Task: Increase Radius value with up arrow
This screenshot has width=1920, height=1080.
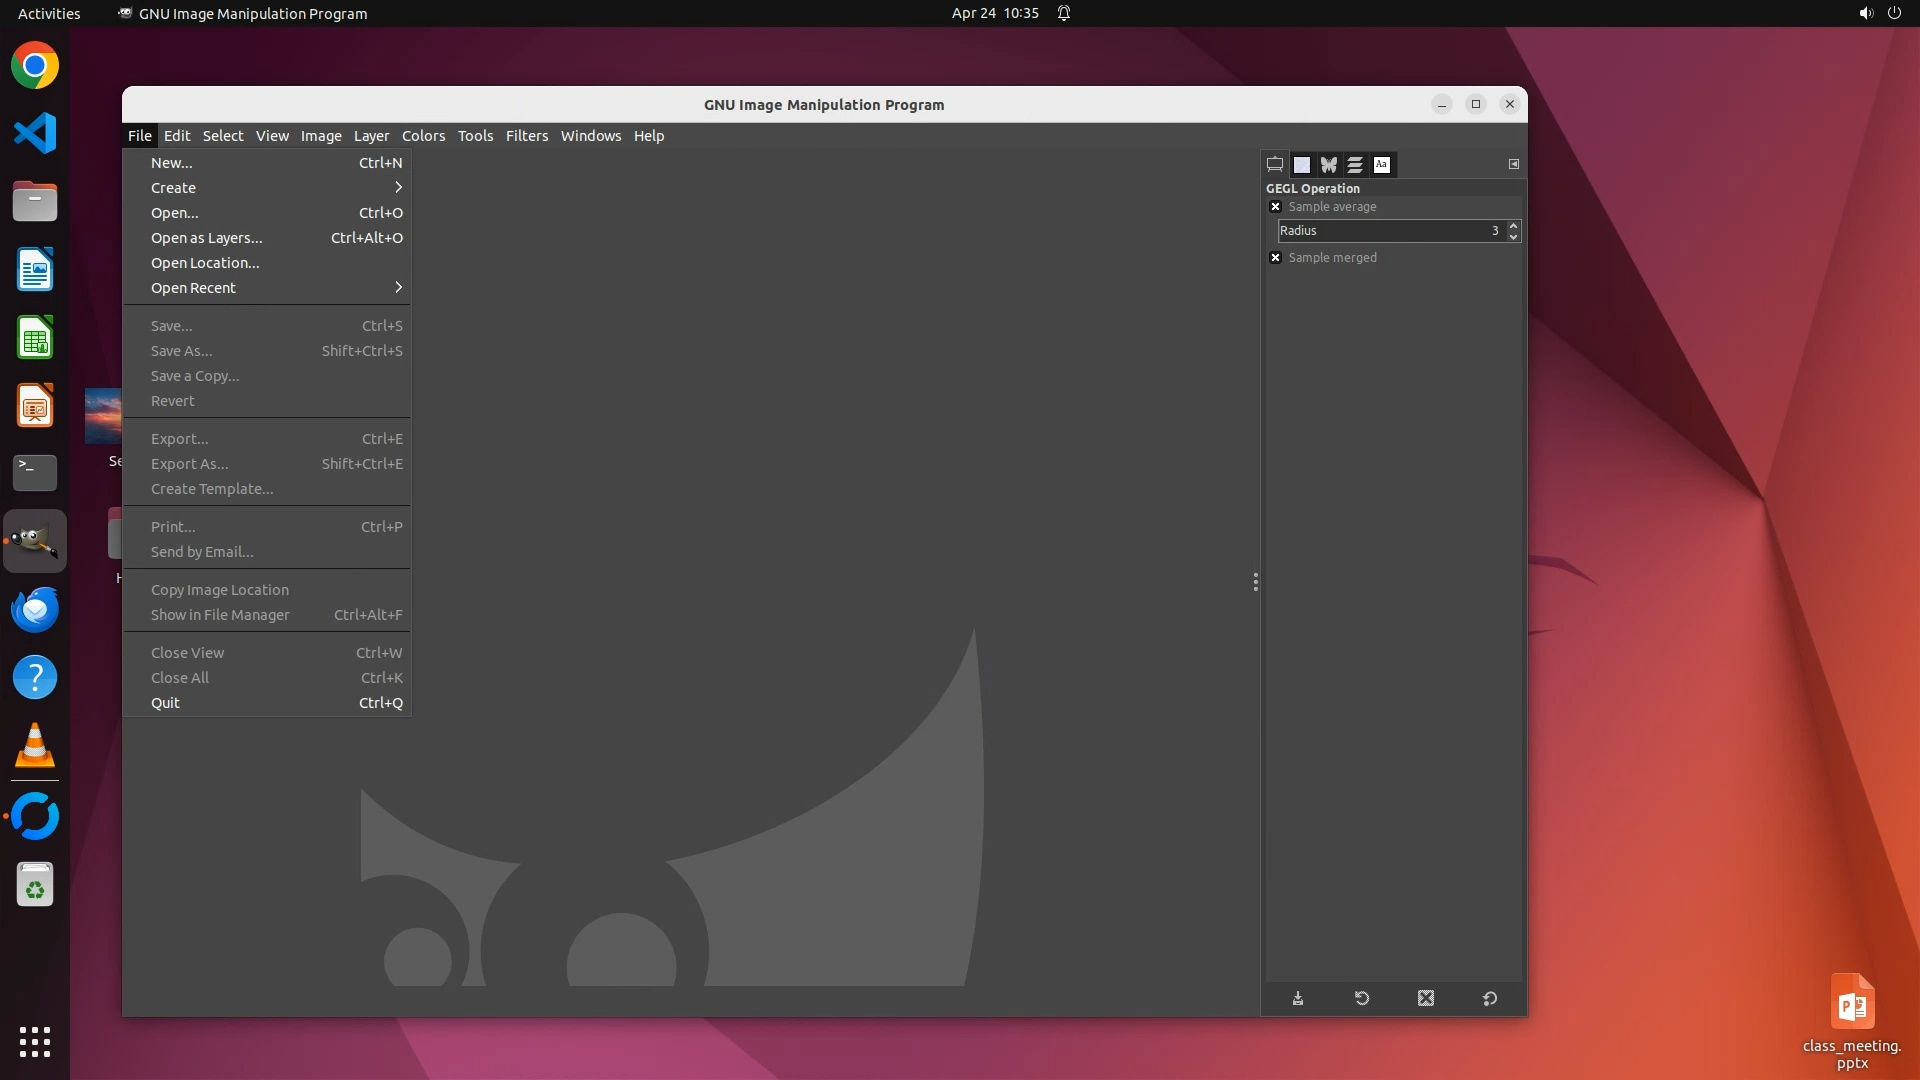Action: click(1514, 225)
